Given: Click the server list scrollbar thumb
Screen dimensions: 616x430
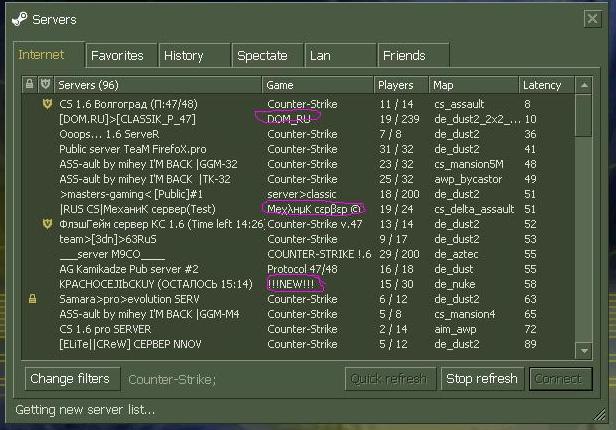Looking at the screenshot, I should (584, 115).
